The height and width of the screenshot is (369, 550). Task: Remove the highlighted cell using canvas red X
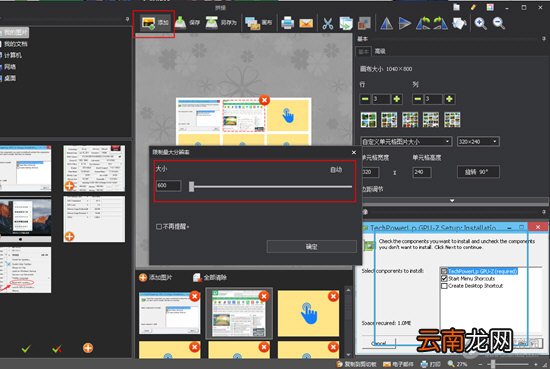(x=264, y=100)
